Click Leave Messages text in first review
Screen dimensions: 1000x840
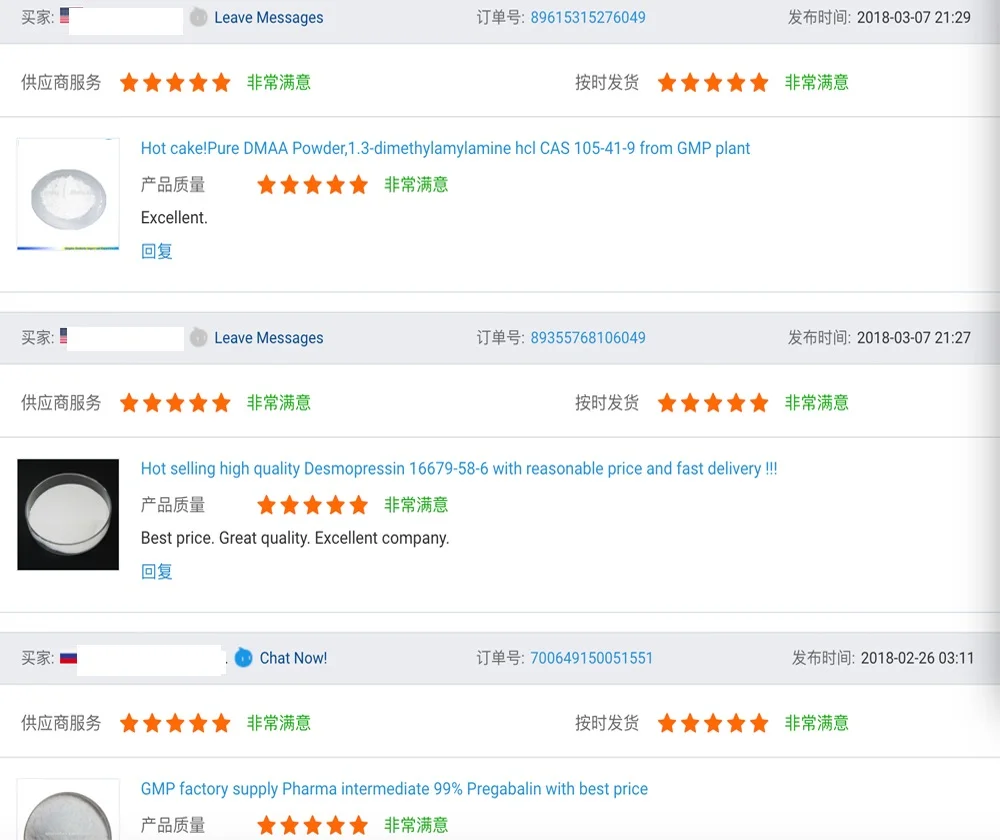tap(268, 17)
